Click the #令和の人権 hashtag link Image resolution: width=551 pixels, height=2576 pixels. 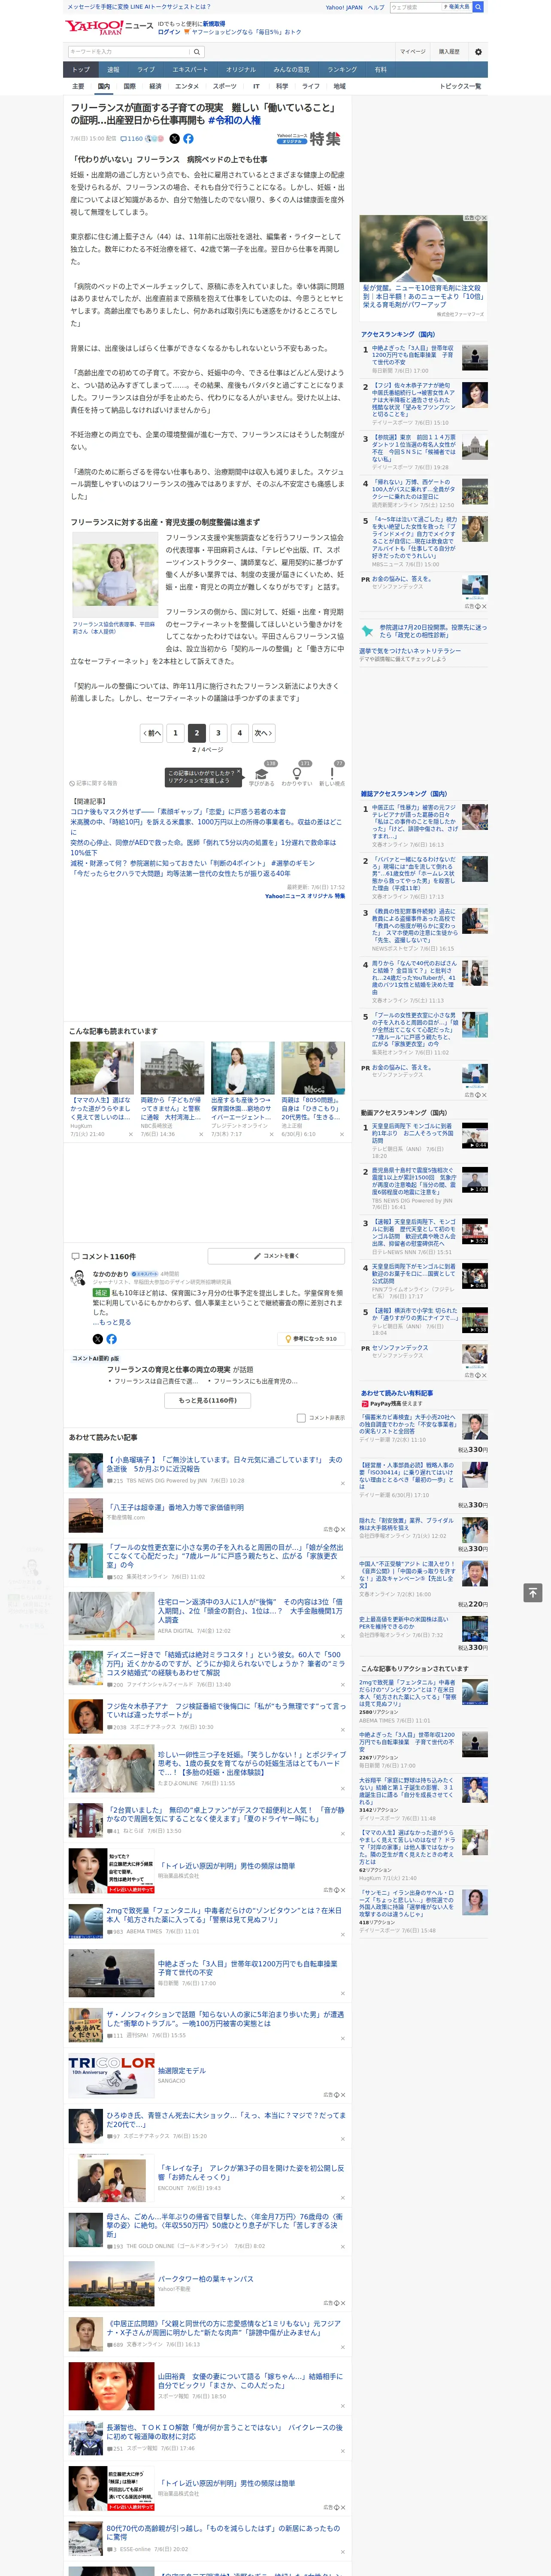pos(234,120)
